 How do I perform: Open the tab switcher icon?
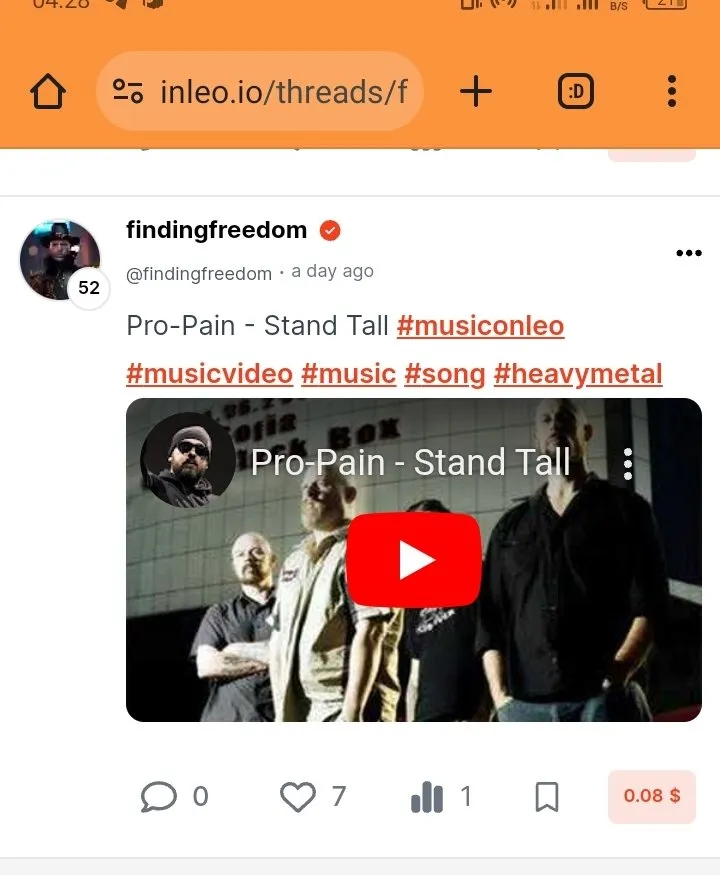[575, 91]
